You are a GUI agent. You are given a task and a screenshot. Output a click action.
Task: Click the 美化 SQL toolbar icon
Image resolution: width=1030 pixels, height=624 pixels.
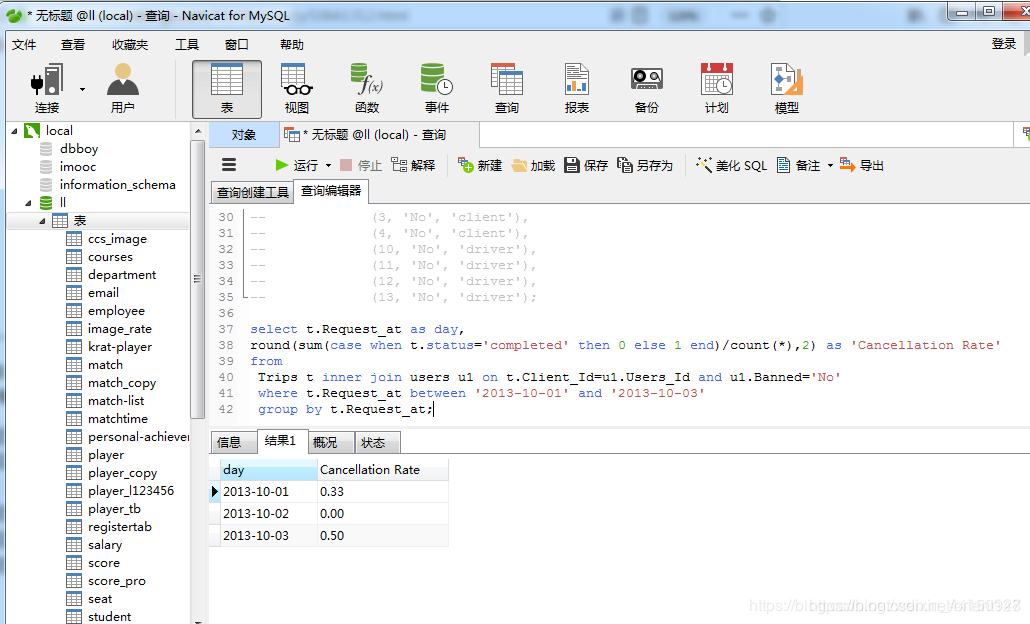point(731,165)
